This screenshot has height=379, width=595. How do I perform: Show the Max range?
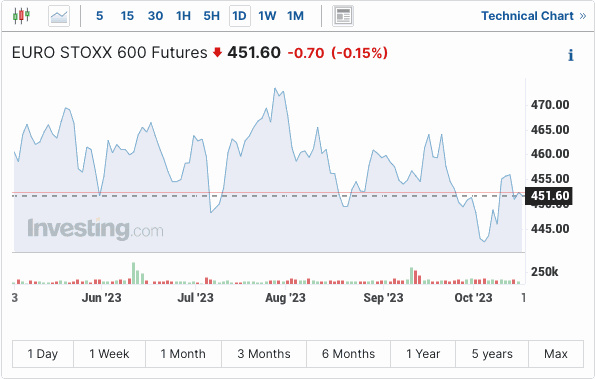556,354
